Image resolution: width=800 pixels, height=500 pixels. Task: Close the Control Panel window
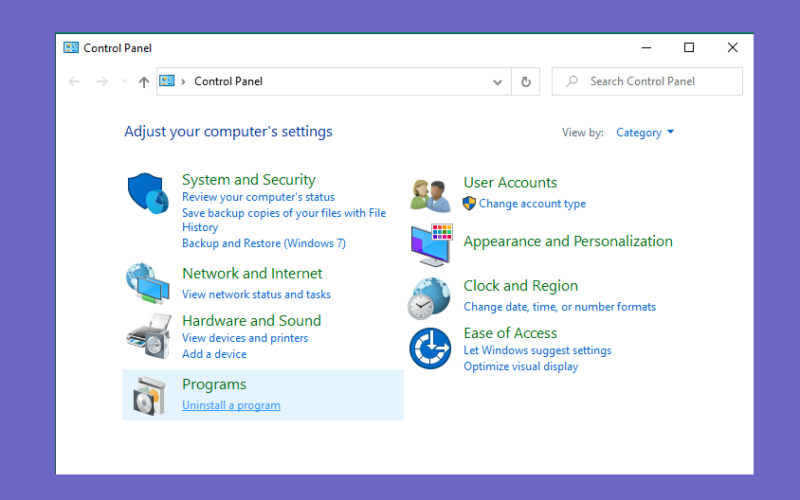[x=732, y=47]
